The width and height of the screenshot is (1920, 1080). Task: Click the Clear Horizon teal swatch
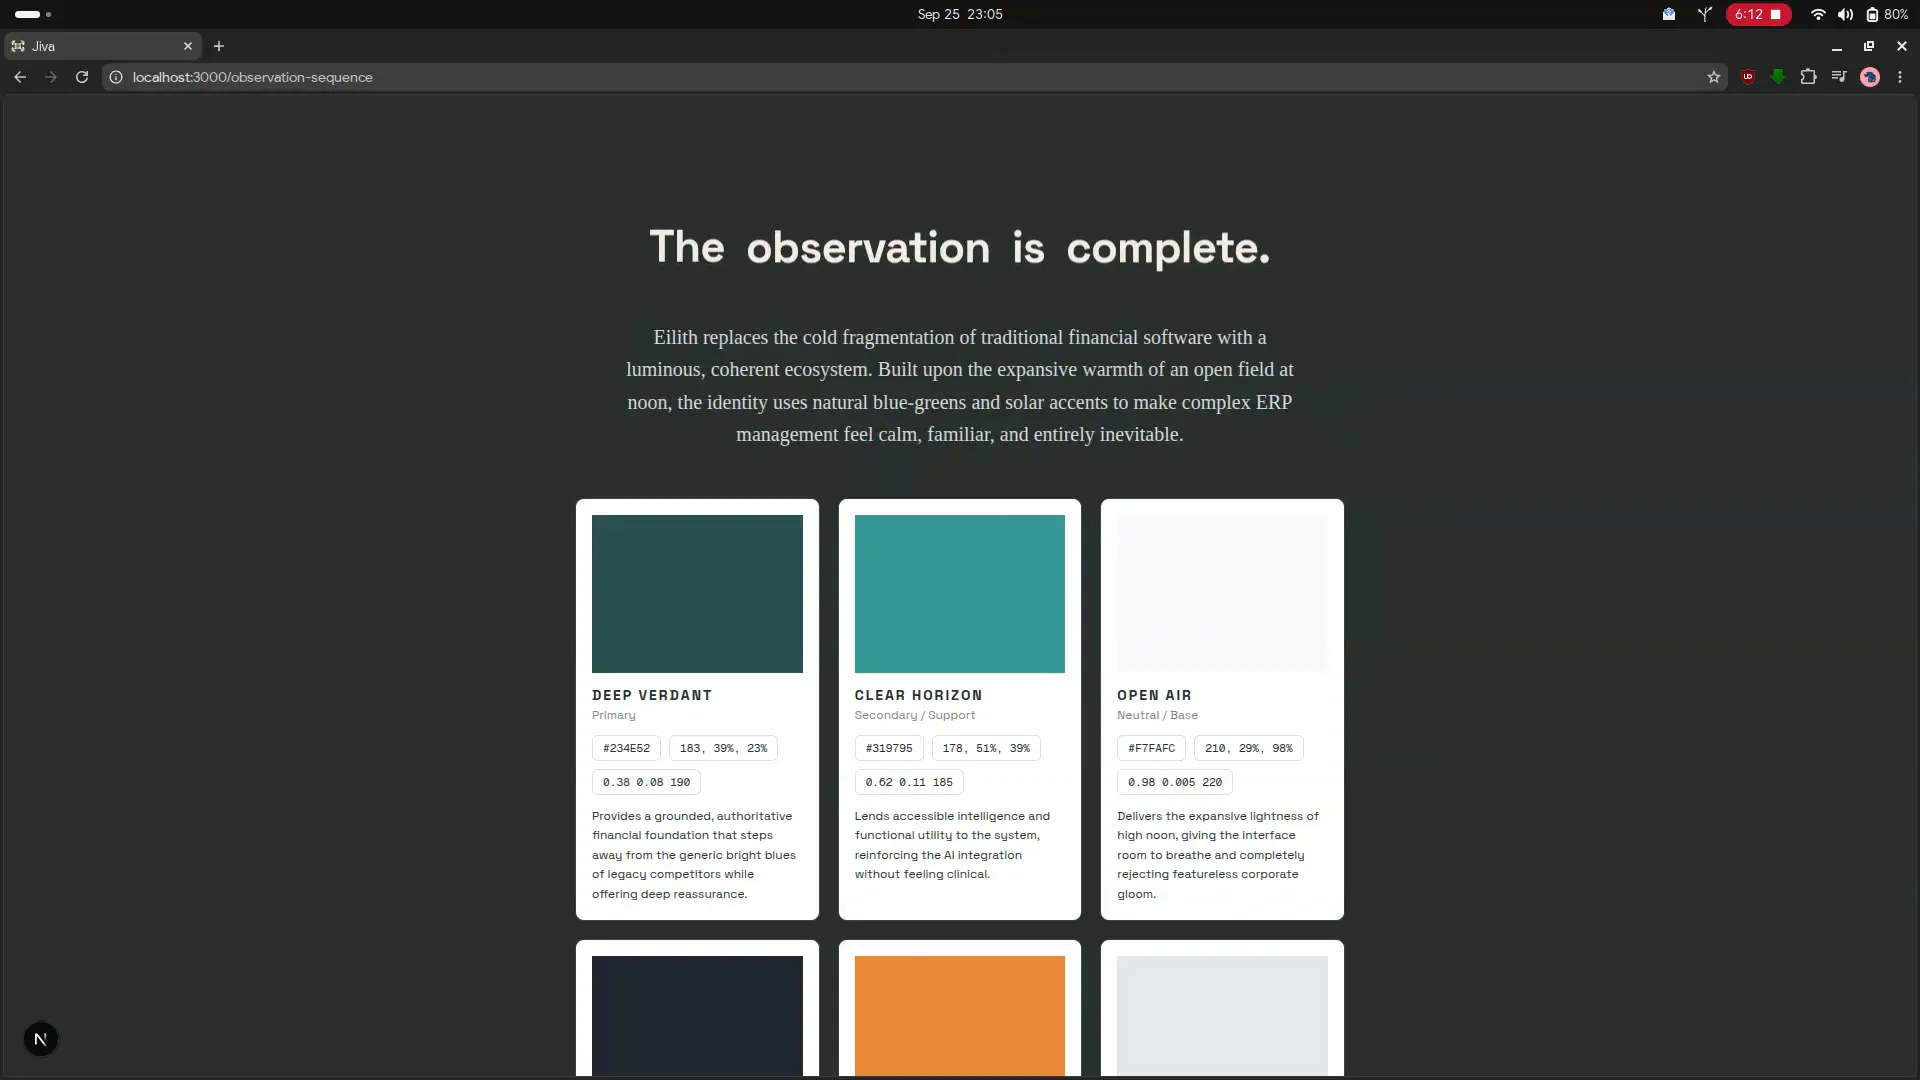point(960,594)
